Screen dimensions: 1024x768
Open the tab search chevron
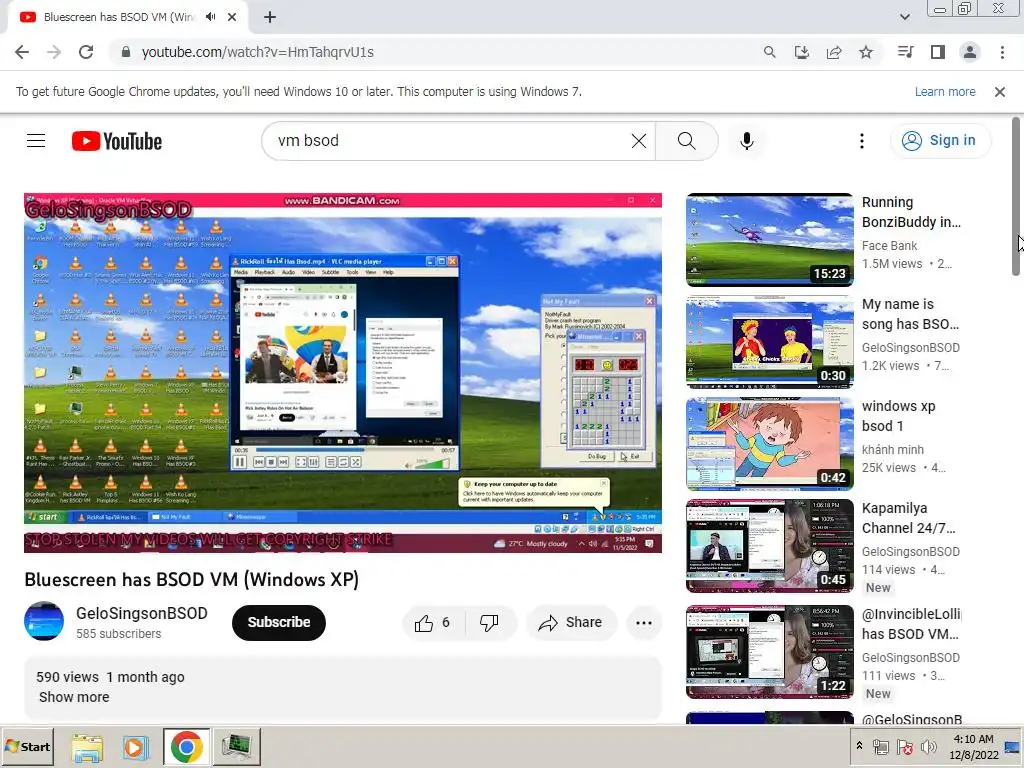pyautogui.click(x=904, y=17)
